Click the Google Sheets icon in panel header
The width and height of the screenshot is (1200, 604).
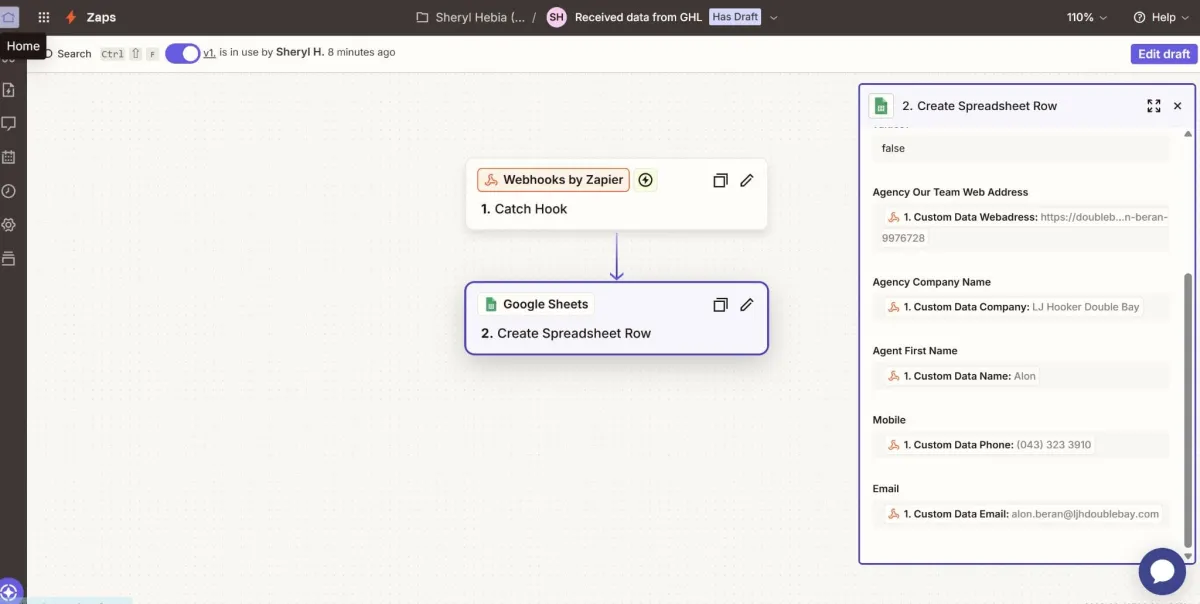click(881, 106)
